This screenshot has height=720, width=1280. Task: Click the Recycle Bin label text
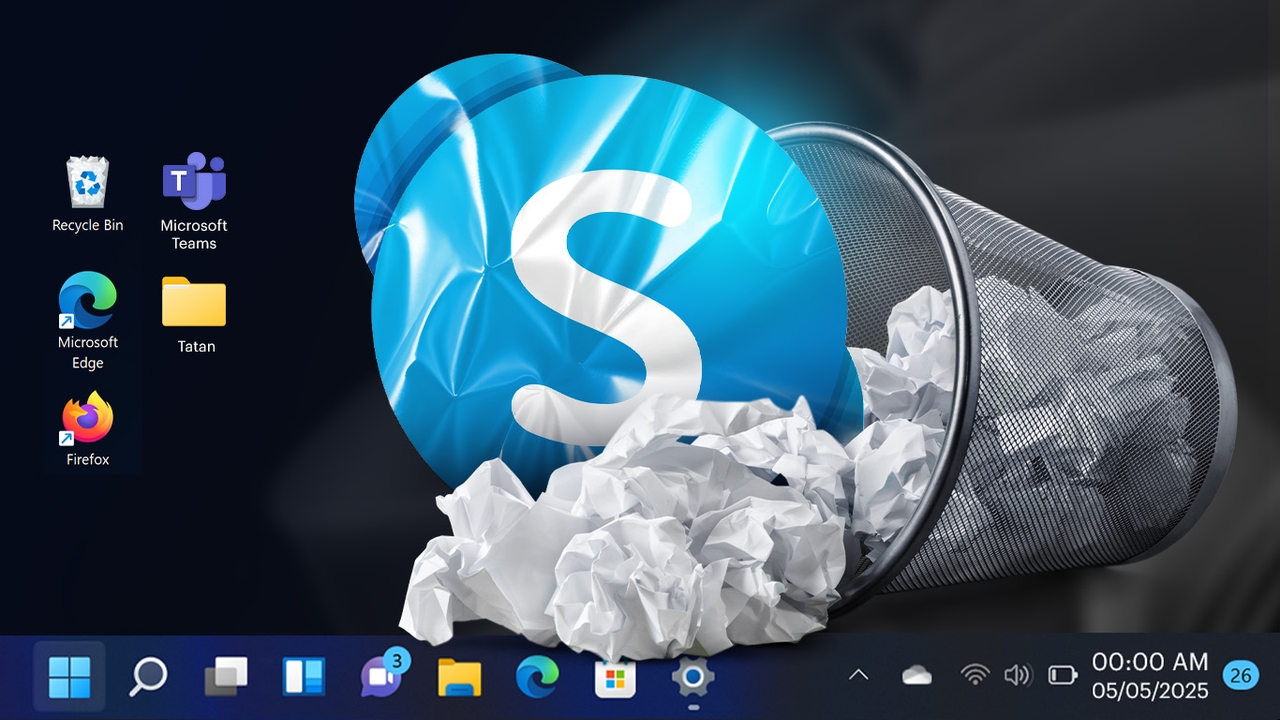pos(88,226)
